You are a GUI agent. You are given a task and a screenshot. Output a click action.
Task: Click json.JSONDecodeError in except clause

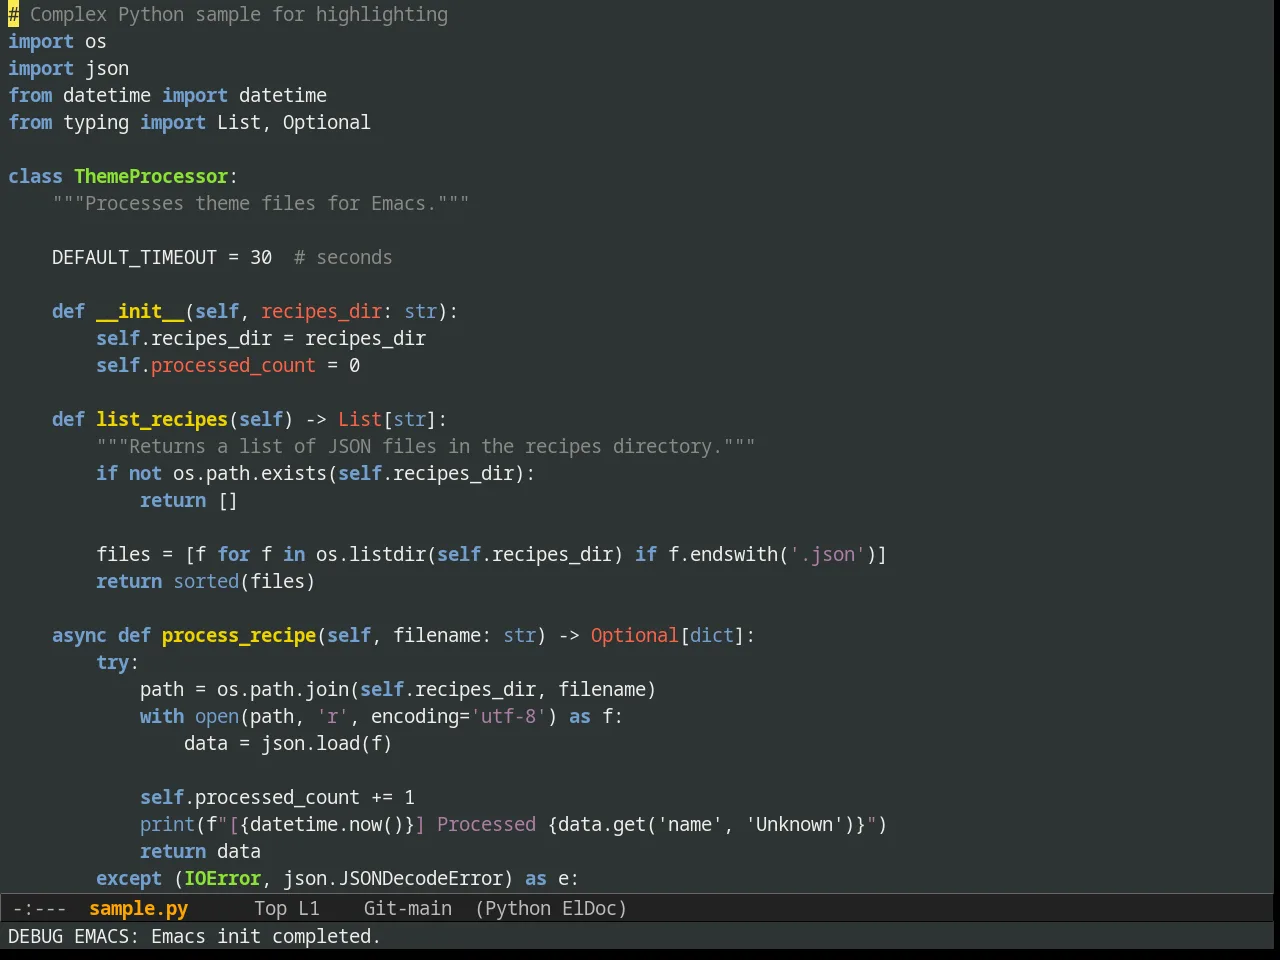point(393,878)
